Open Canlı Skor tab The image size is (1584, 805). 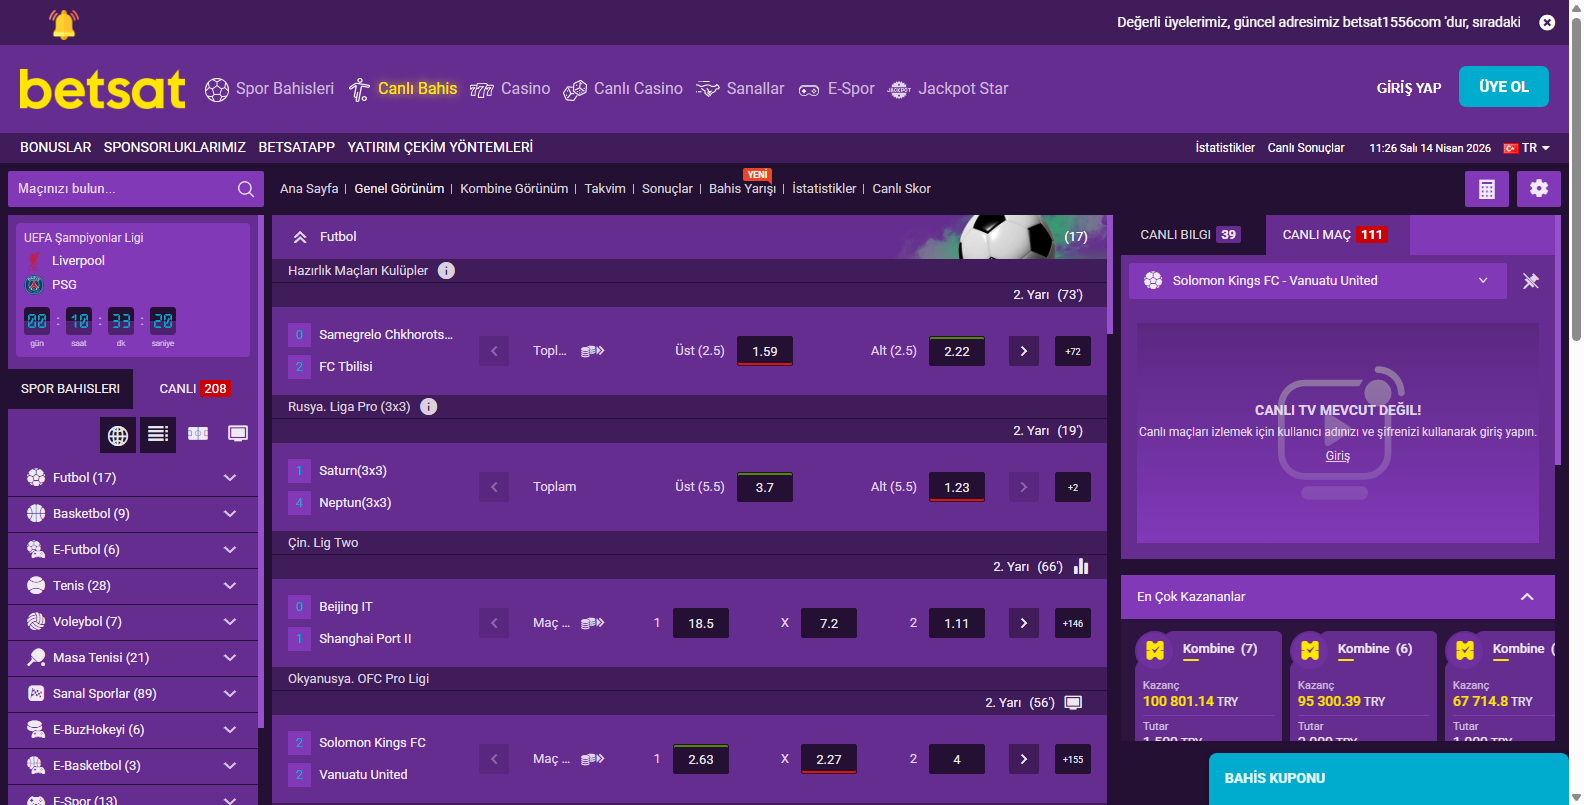[901, 189]
